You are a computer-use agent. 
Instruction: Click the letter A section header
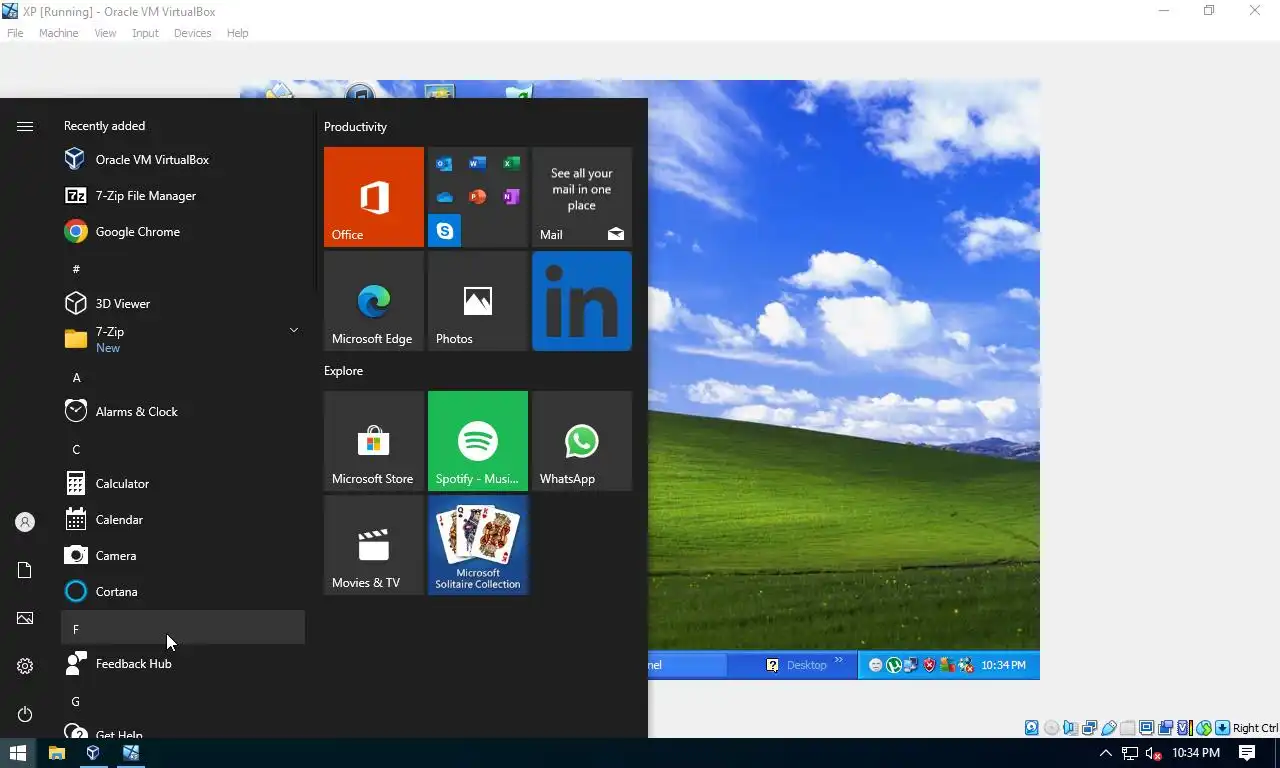pyautogui.click(x=183, y=377)
